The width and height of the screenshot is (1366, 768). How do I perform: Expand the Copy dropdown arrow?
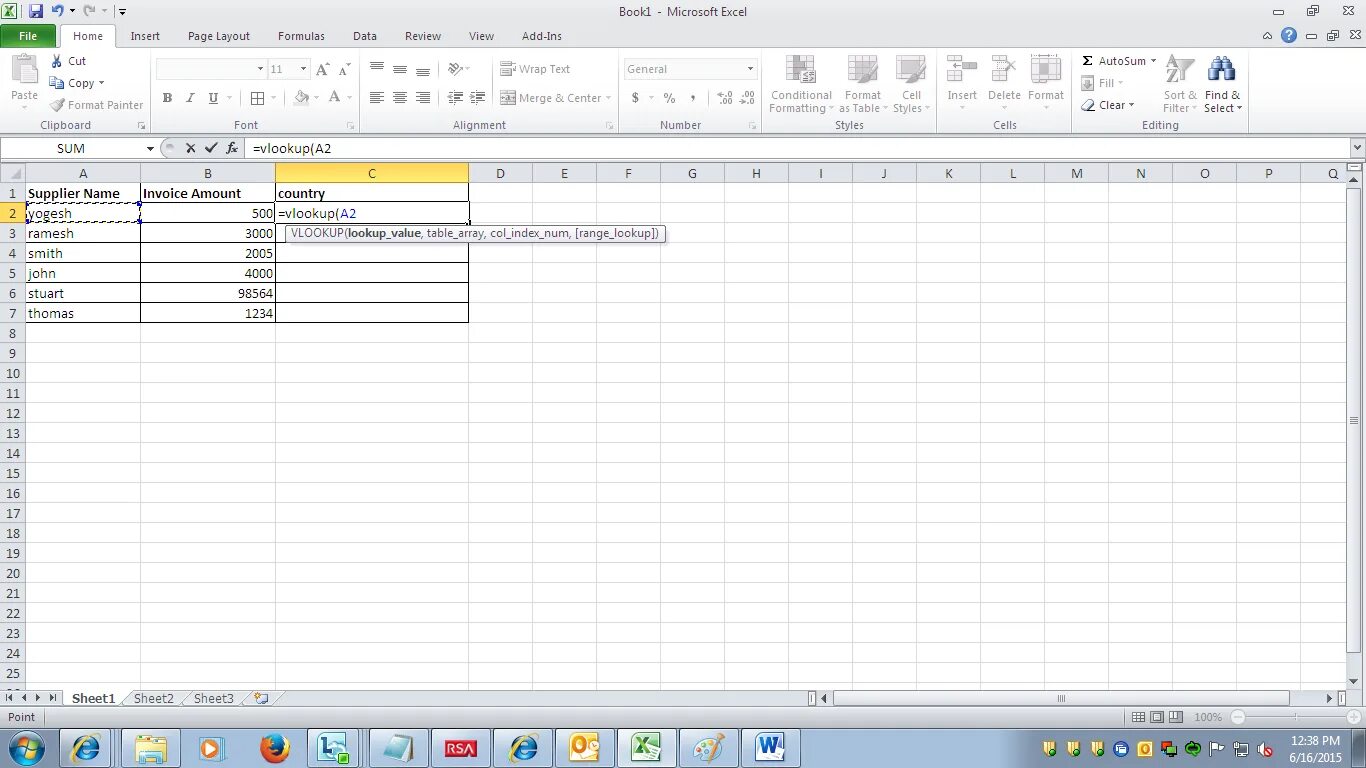pos(101,83)
